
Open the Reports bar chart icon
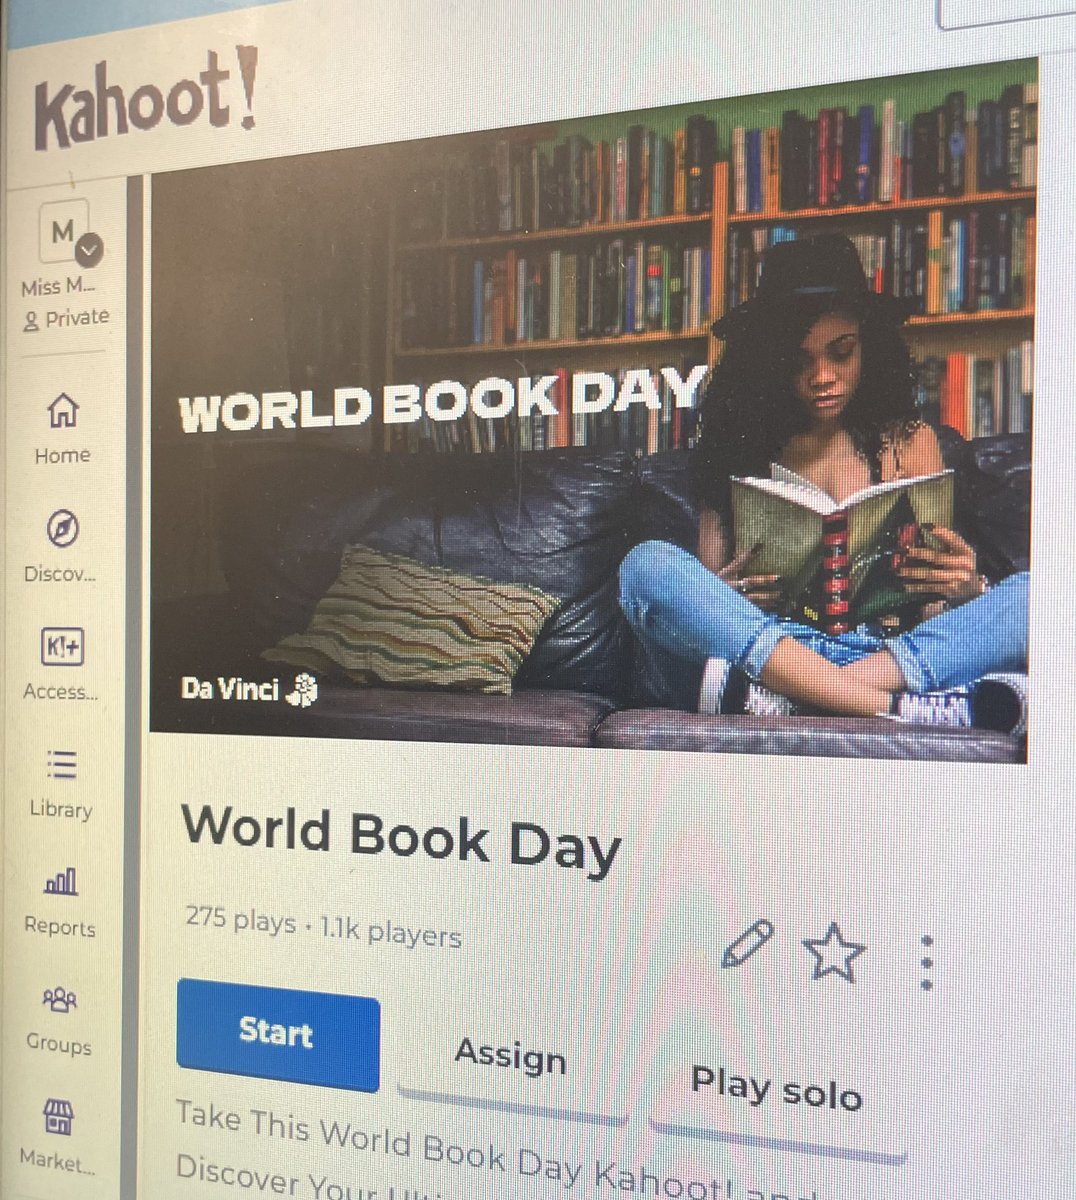[61, 882]
